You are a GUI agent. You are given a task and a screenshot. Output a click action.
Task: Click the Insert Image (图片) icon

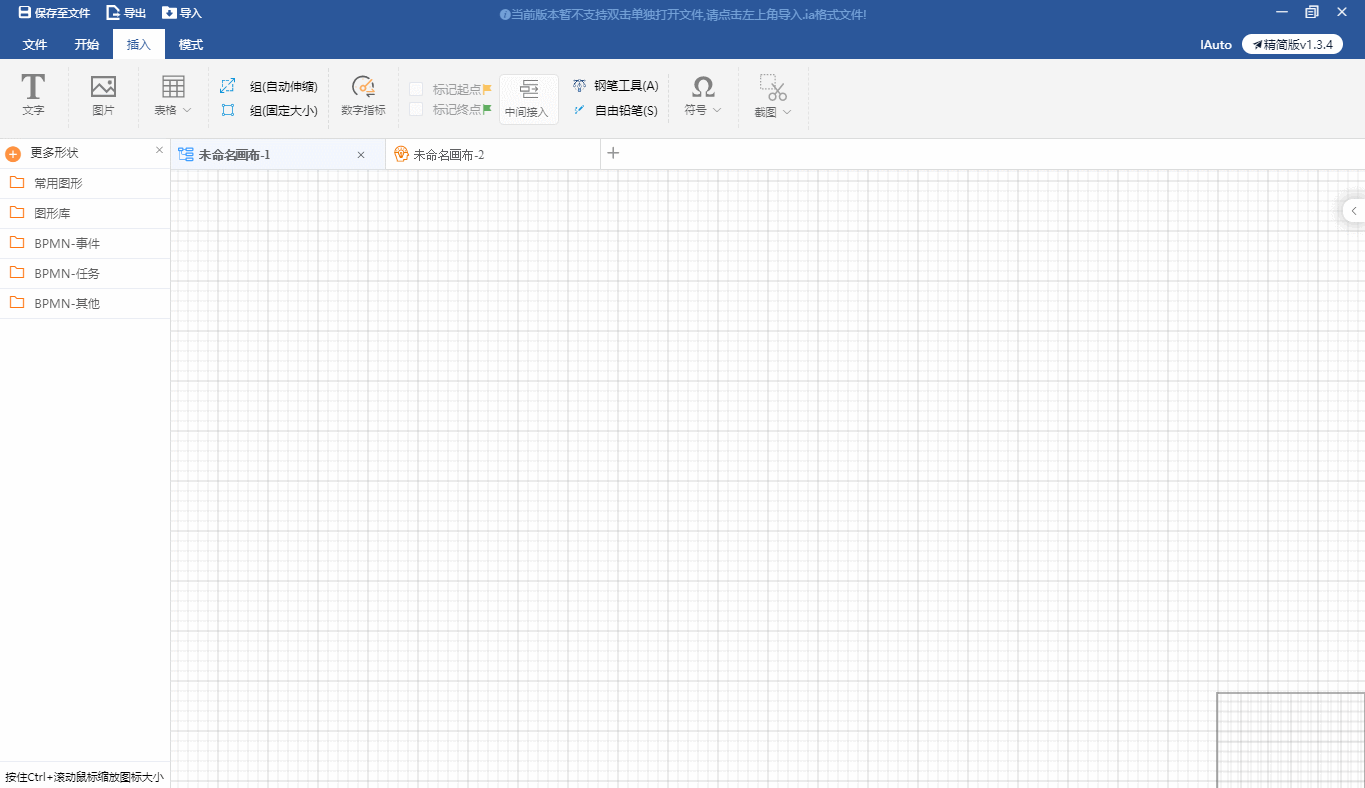point(103,88)
